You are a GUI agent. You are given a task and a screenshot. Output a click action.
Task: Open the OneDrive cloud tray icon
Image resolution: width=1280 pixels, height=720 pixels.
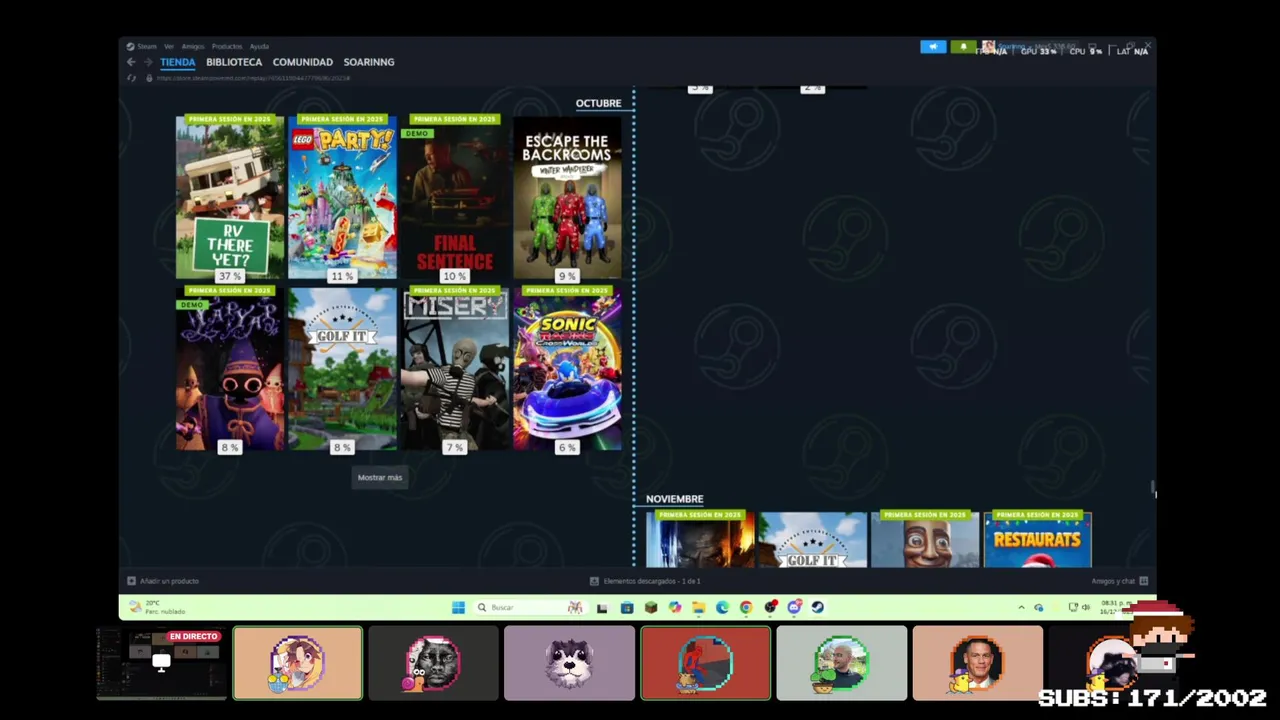click(x=1038, y=607)
